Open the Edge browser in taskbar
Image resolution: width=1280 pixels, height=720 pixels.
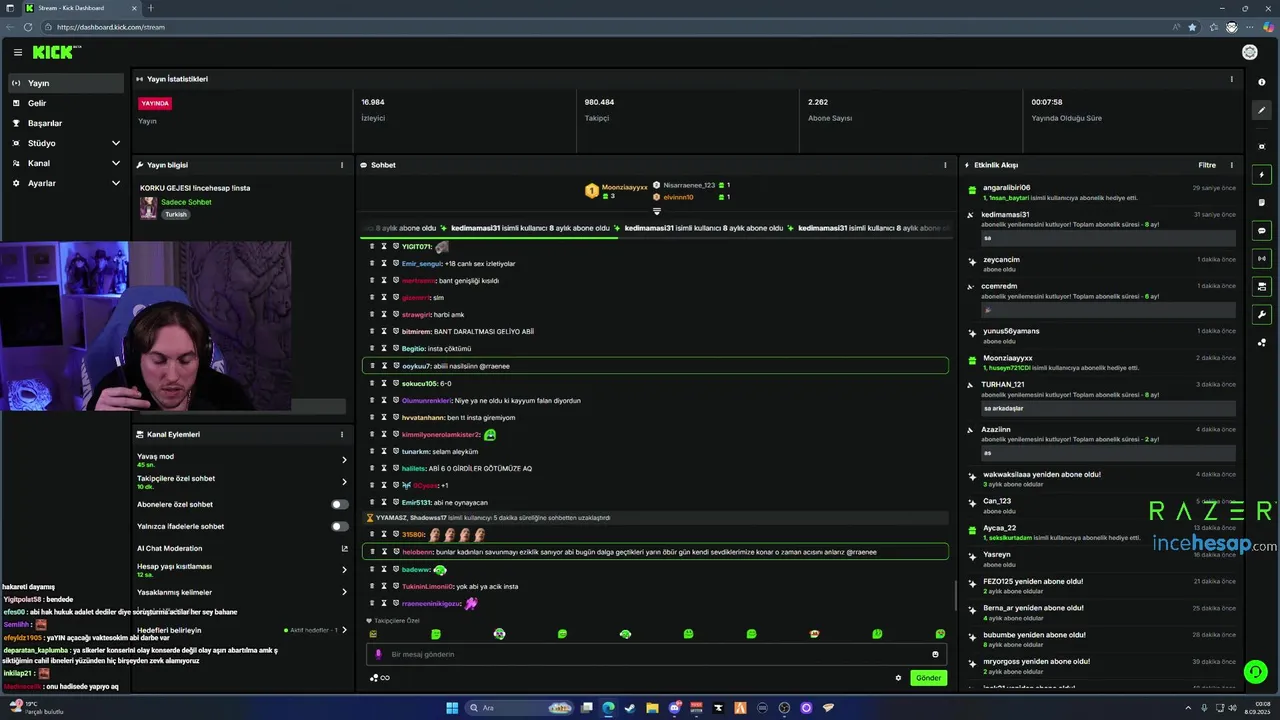608,708
